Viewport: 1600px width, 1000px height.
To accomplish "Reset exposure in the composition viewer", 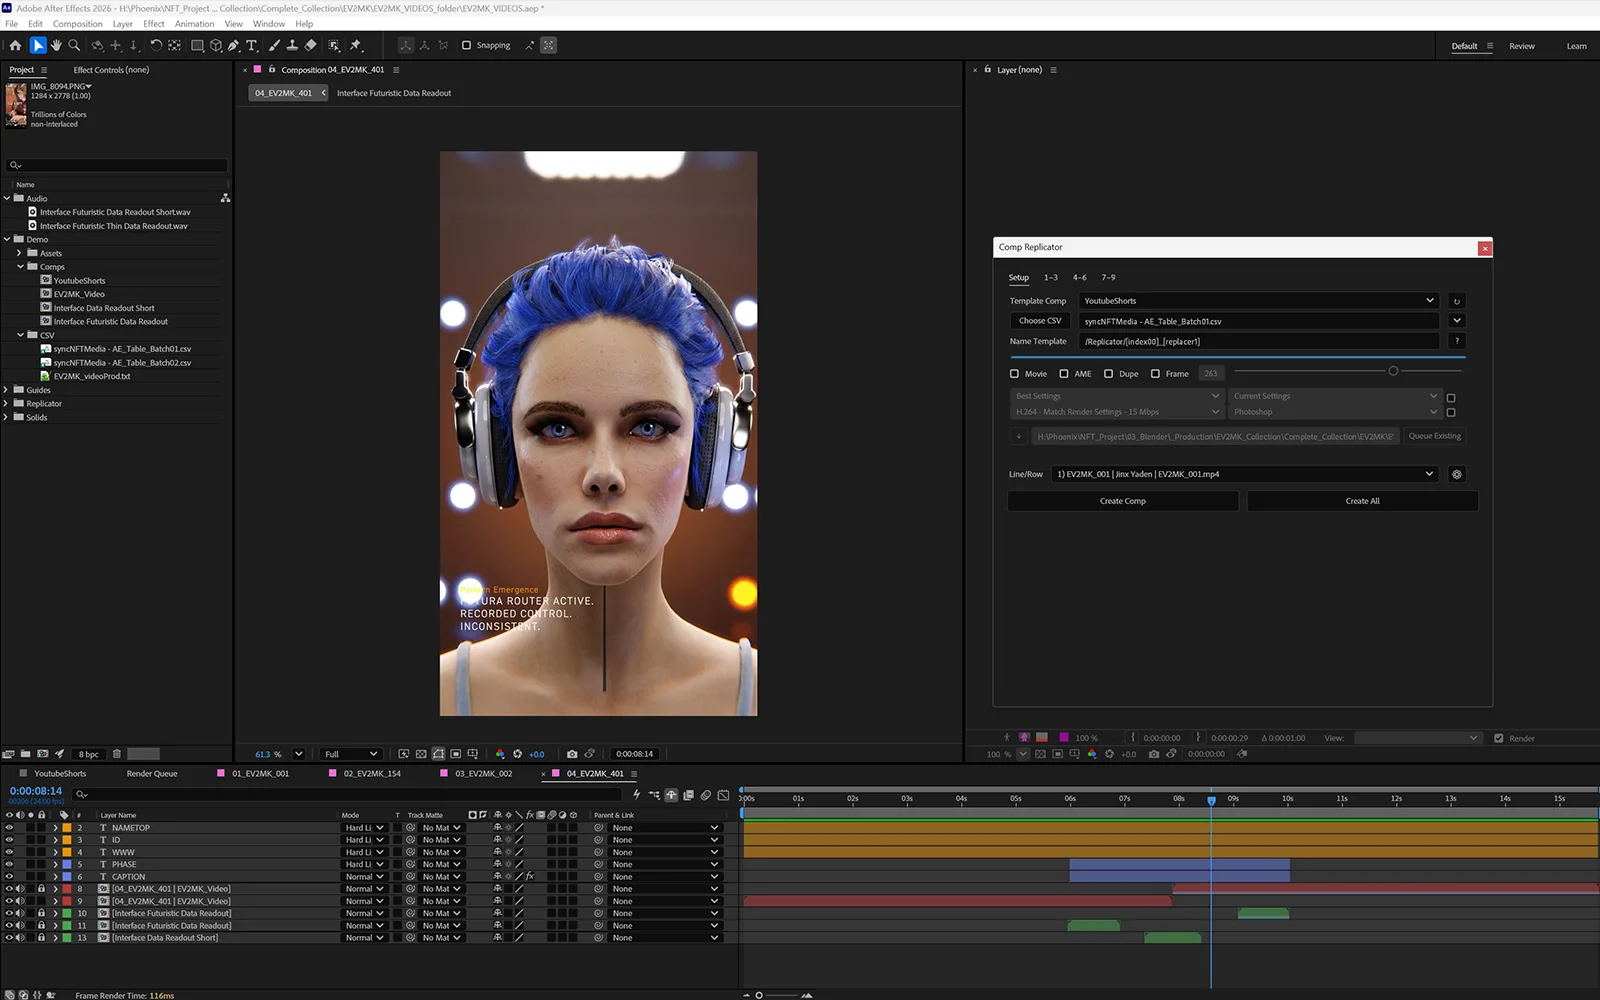I will pyautogui.click(x=518, y=754).
